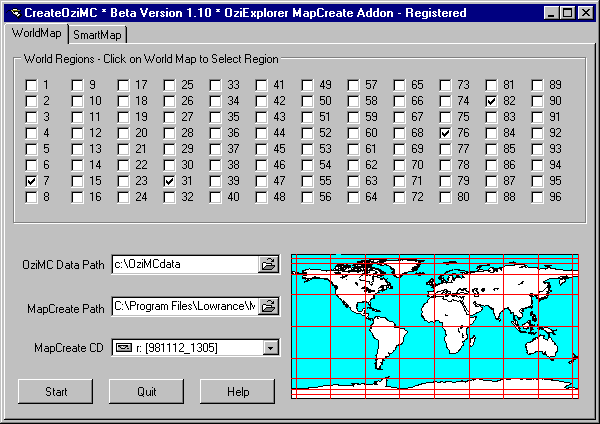Click the OziMC Data Path browse folder icon

coord(268,265)
